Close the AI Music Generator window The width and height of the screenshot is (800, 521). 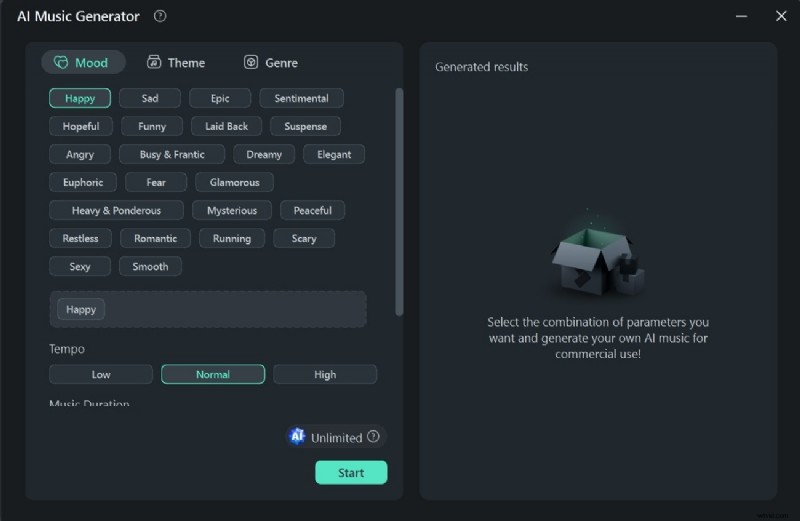click(x=781, y=16)
